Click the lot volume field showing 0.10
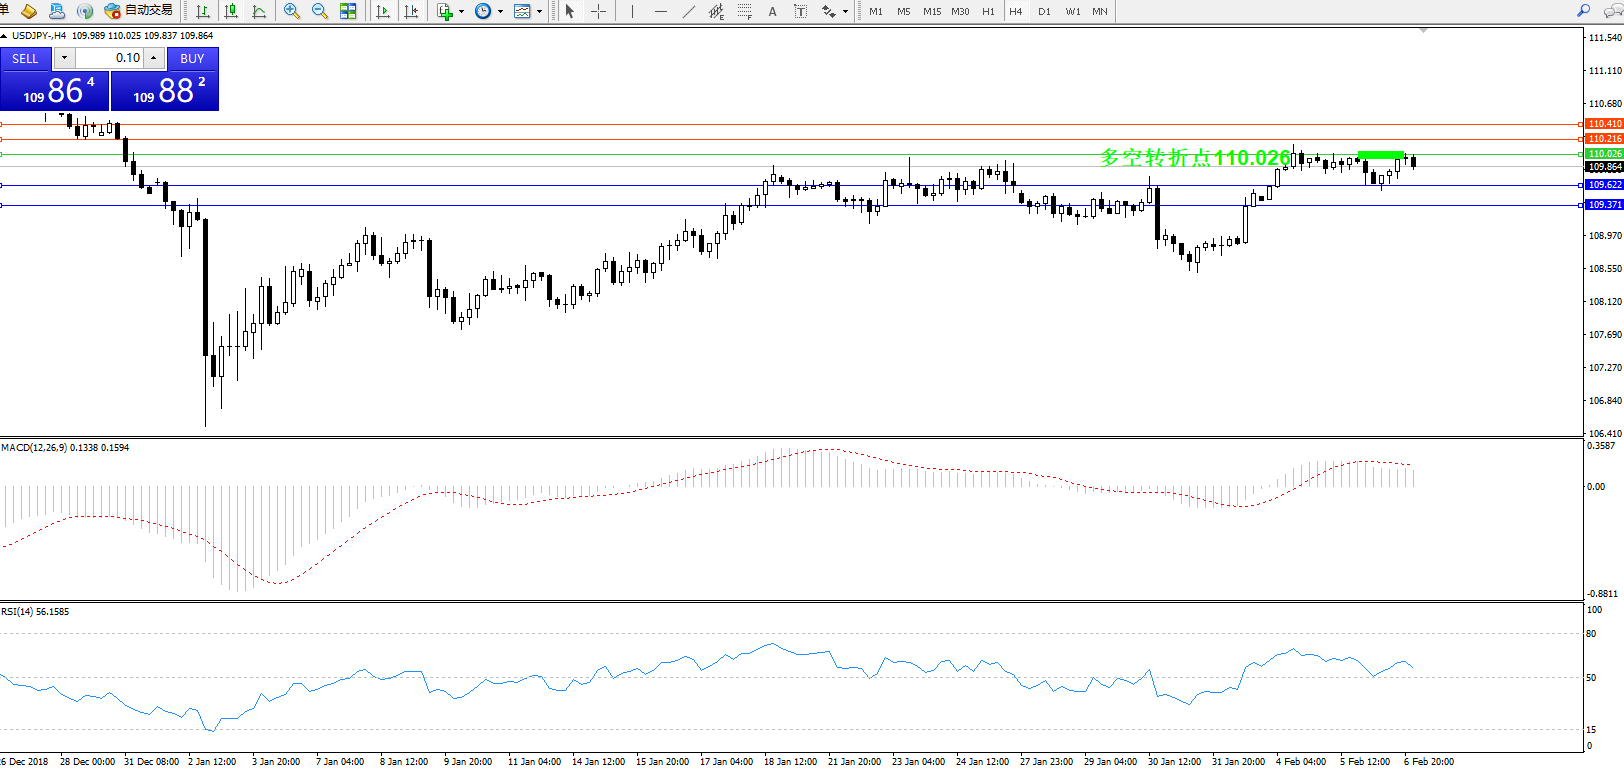 click(110, 58)
